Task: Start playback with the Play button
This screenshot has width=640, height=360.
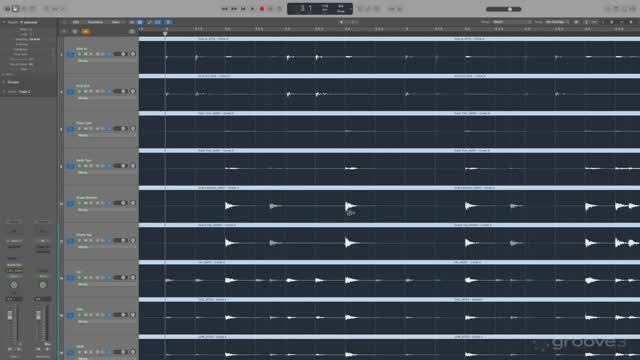Action: coord(253,9)
